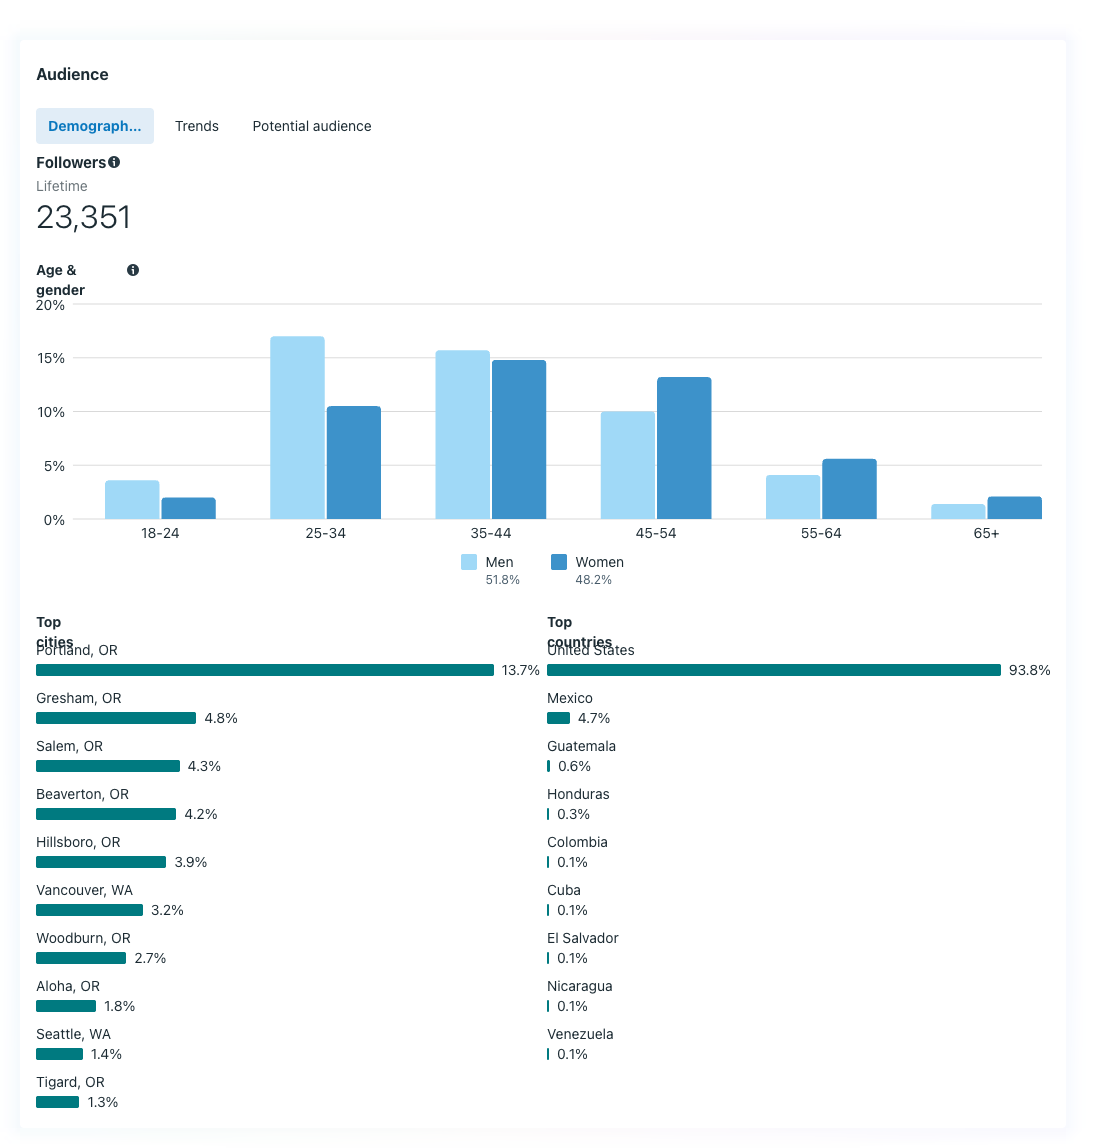Click the Women 45-54 bar

pyautogui.click(x=684, y=448)
